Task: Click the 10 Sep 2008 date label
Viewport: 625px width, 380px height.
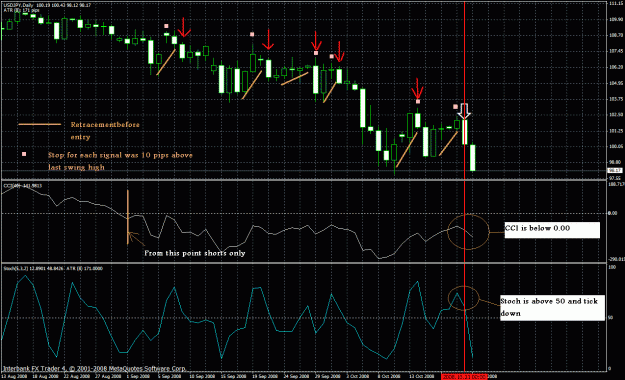Action: (201, 376)
